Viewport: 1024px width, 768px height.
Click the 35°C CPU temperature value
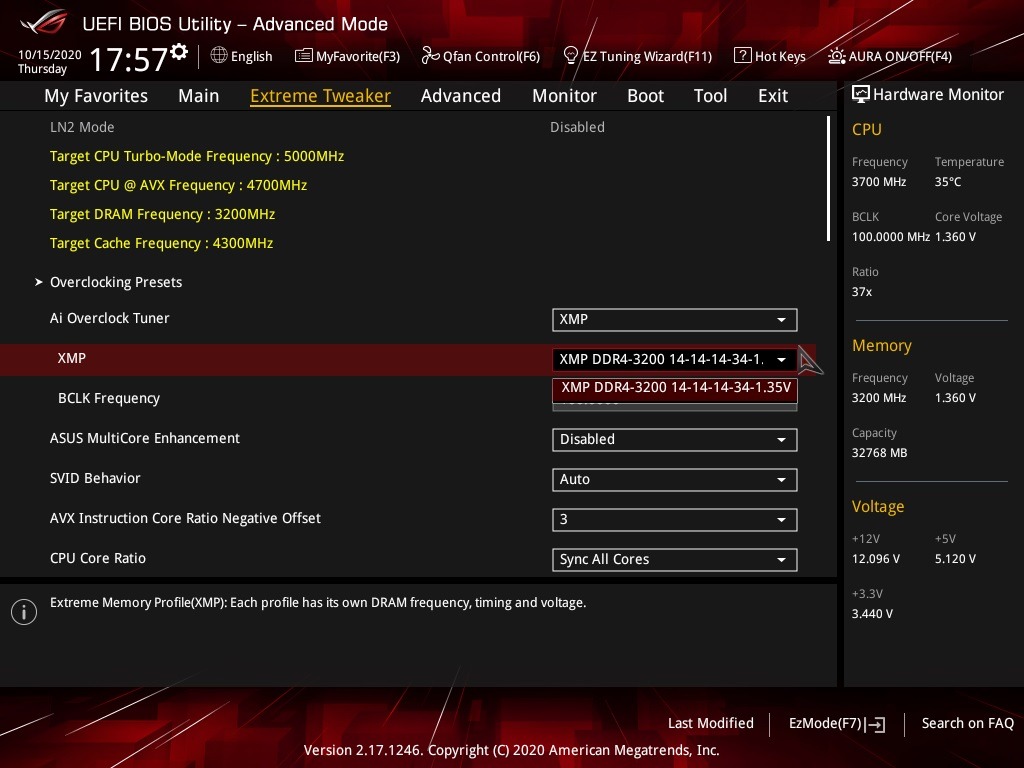pyautogui.click(x=948, y=182)
